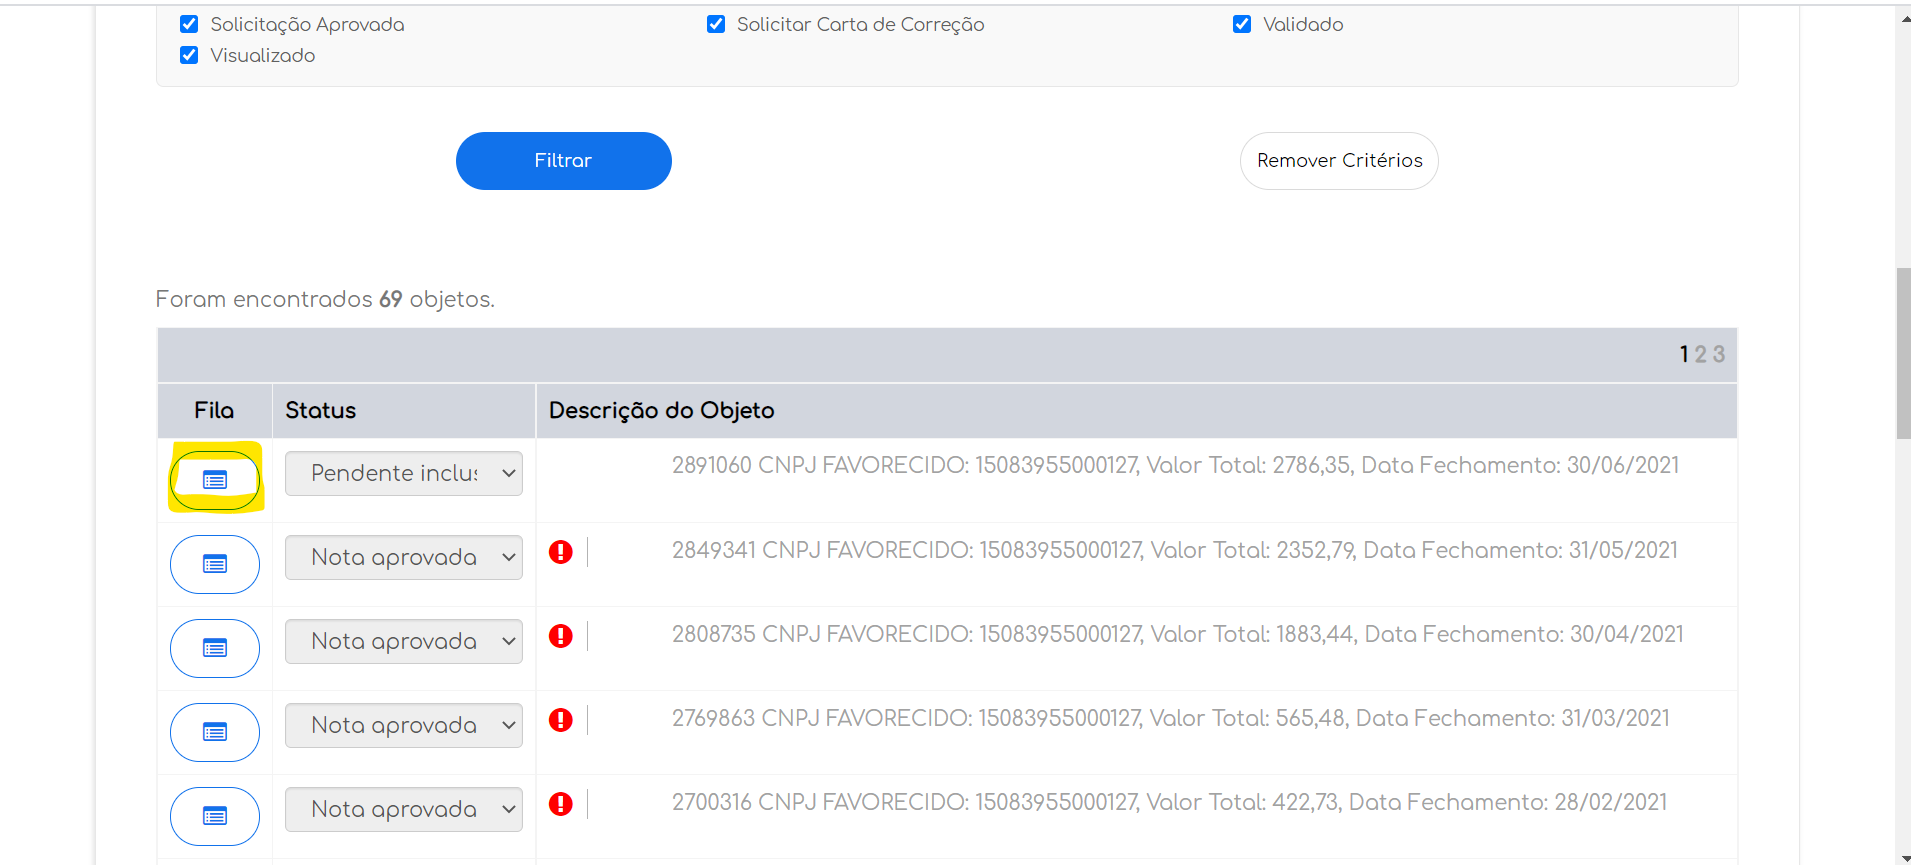Click the red alert icon for object 2769863

(561, 720)
